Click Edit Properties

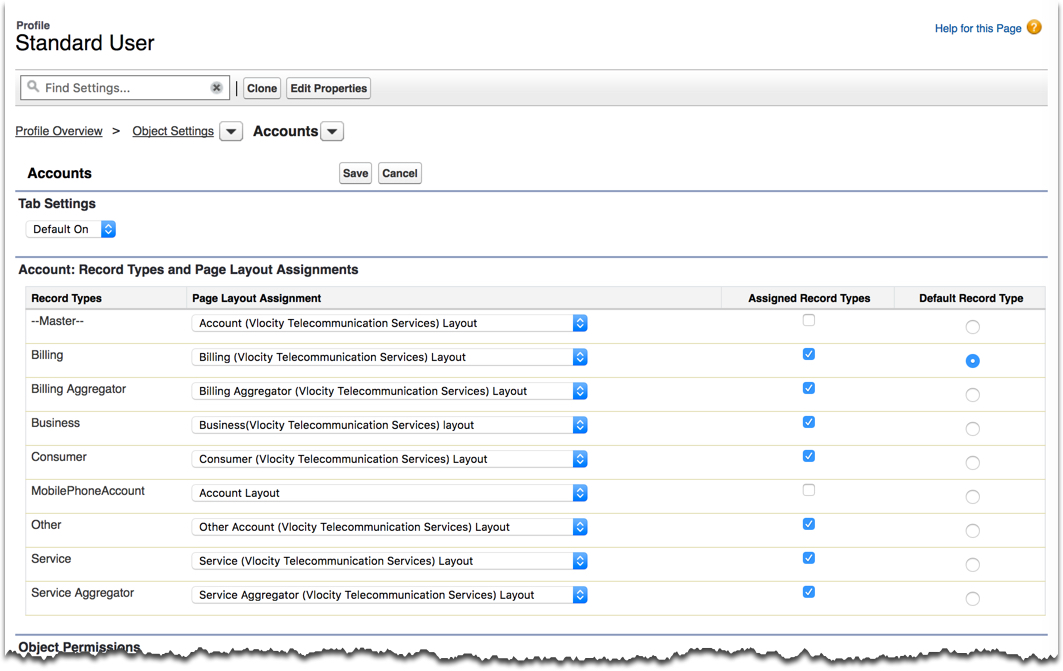click(328, 88)
